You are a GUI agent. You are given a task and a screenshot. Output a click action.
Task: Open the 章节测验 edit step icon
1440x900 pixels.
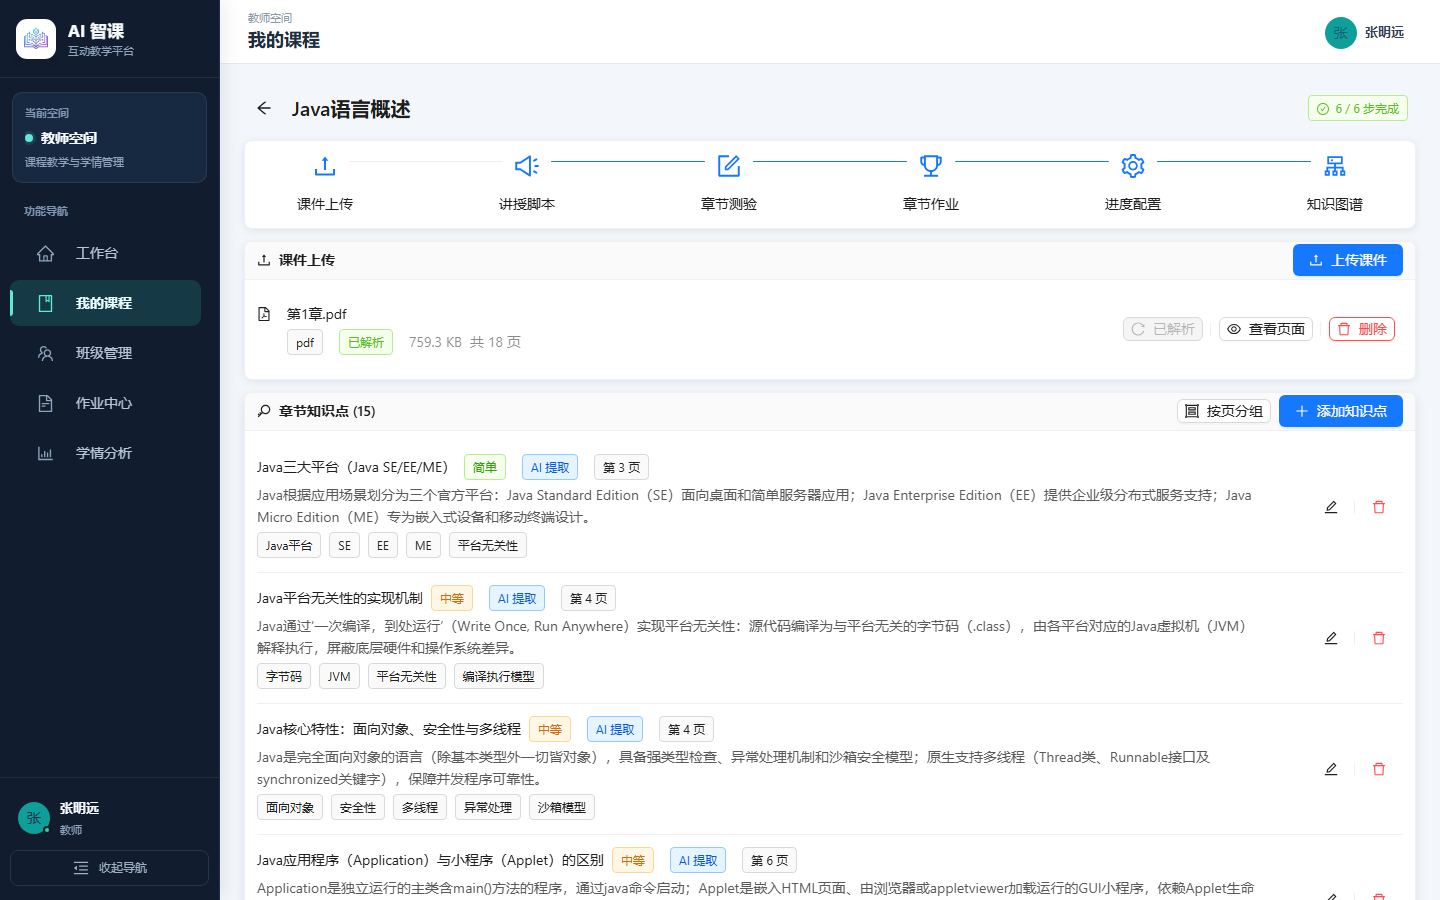tap(729, 165)
